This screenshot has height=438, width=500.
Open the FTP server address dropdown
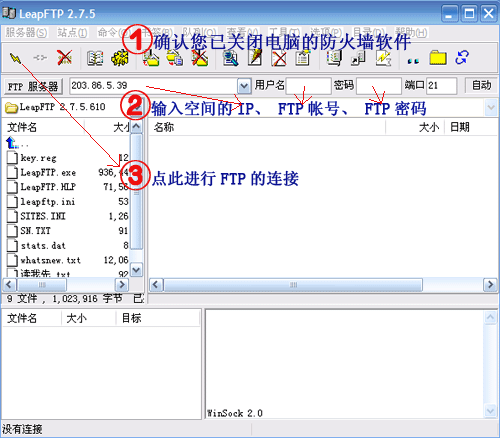click(x=244, y=86)
